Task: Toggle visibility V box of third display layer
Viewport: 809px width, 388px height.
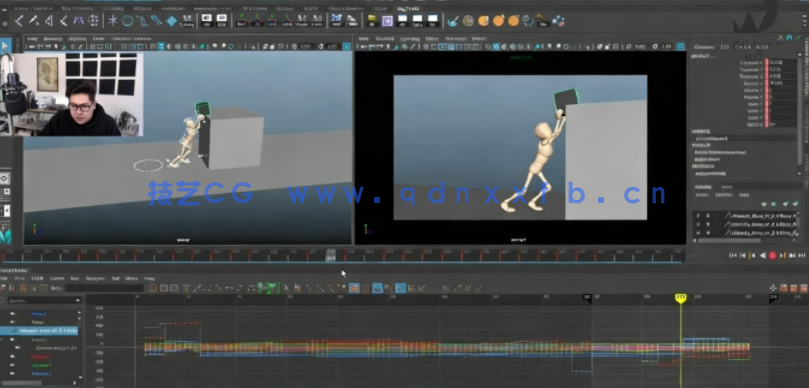Action: (x=698, y=233)
